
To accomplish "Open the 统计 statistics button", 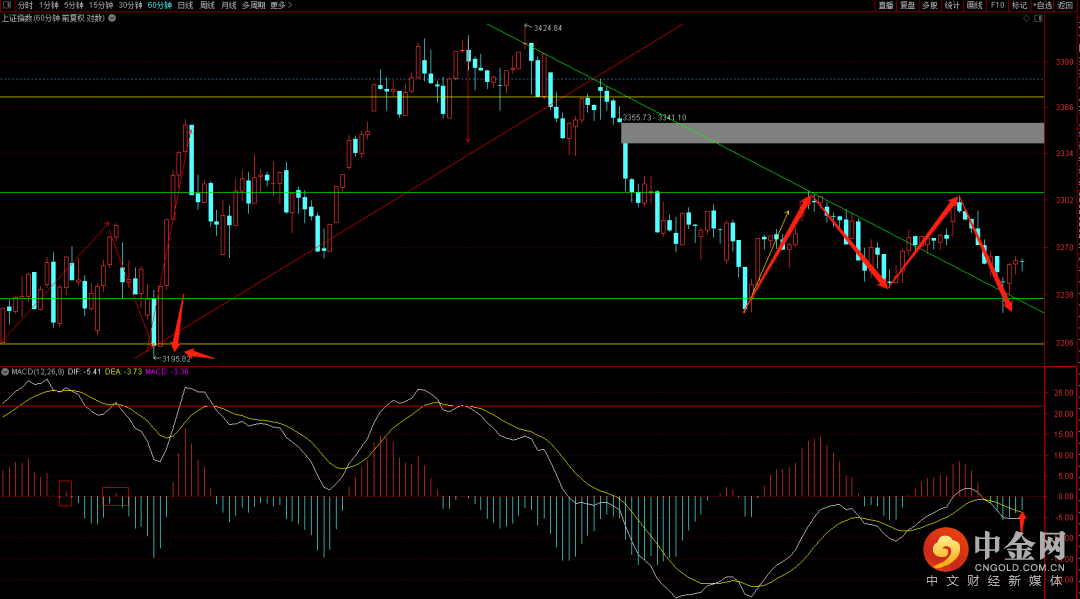I will pyautogui.click(x=952, y=5).
